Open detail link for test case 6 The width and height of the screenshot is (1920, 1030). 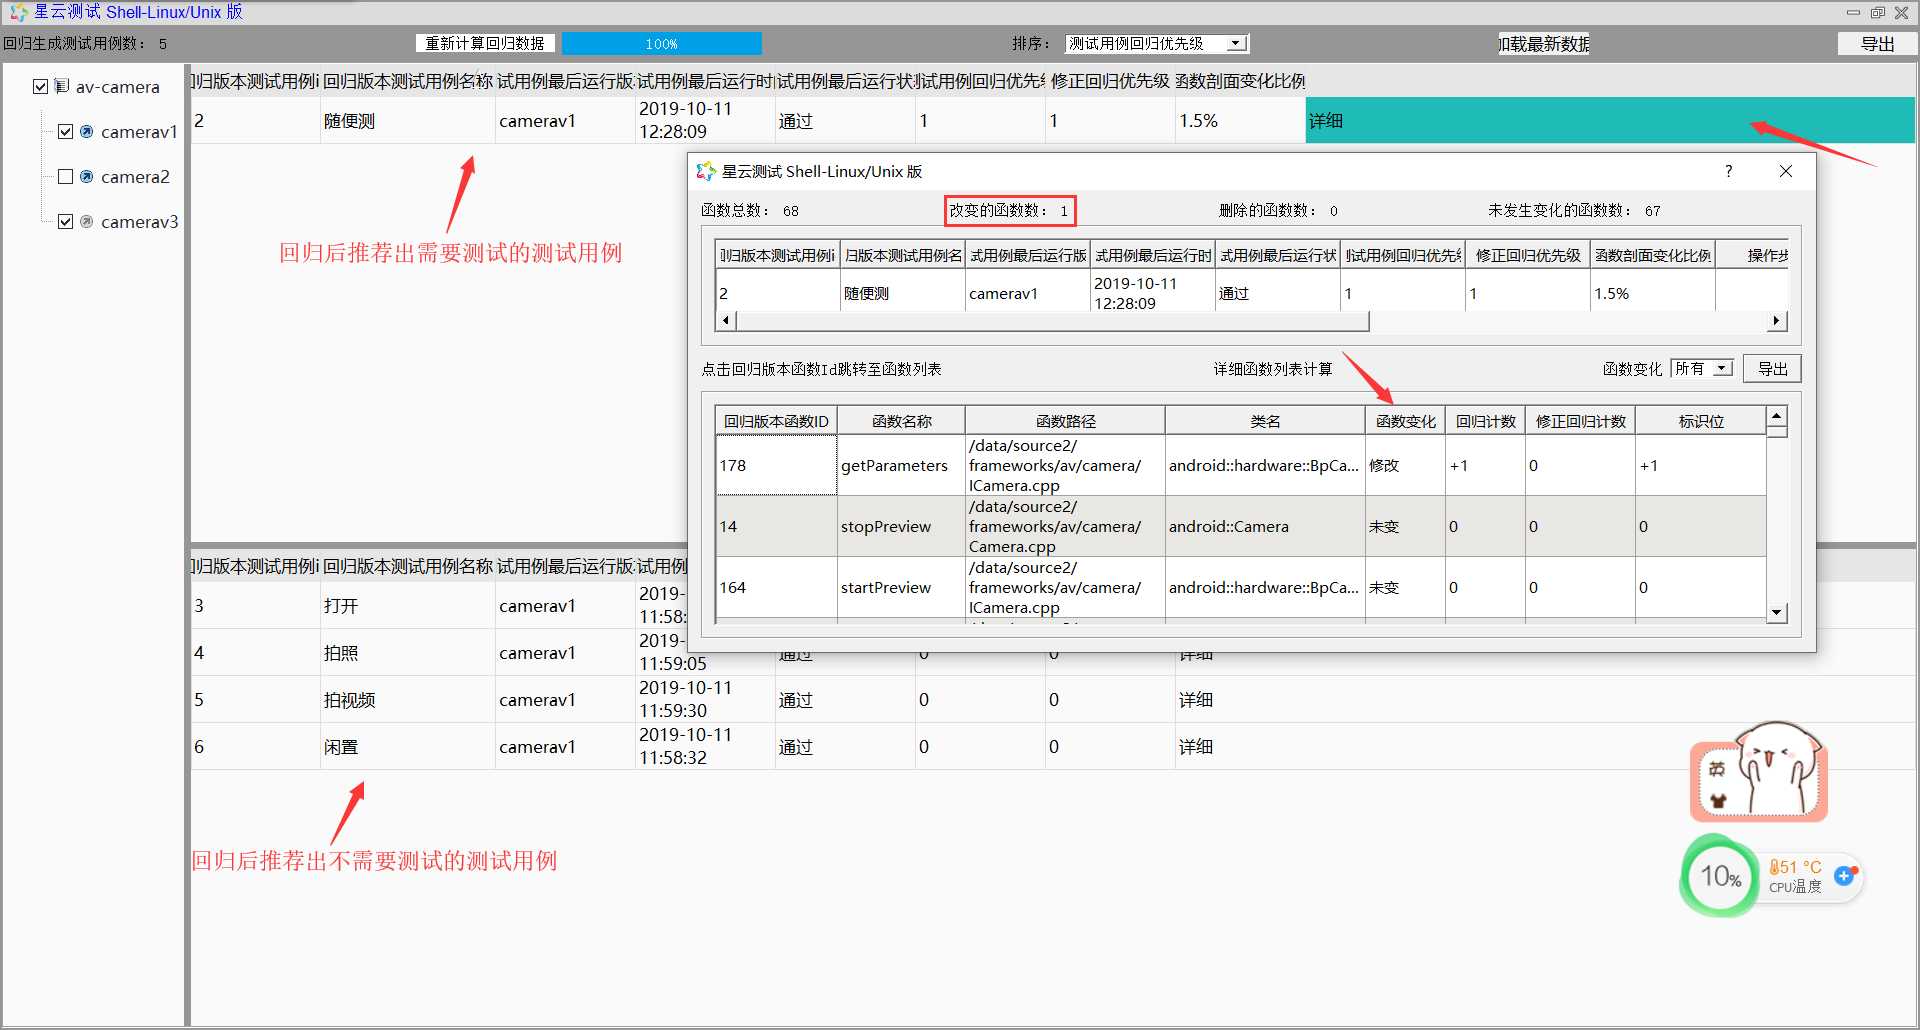(1195, 746)
